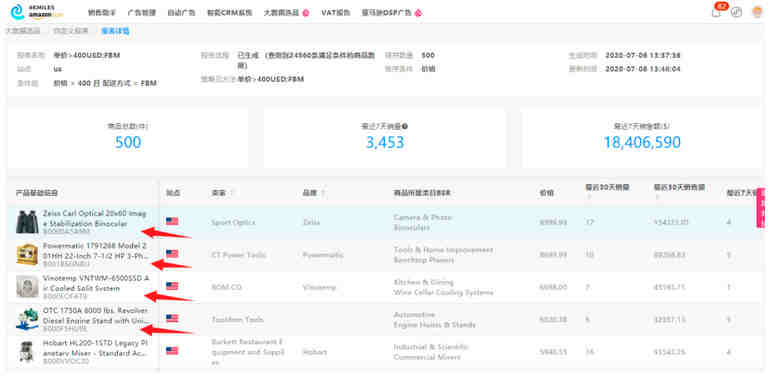
Task: Click the info icon beside 7-day sales title
Action: click(x=405, y=126)
